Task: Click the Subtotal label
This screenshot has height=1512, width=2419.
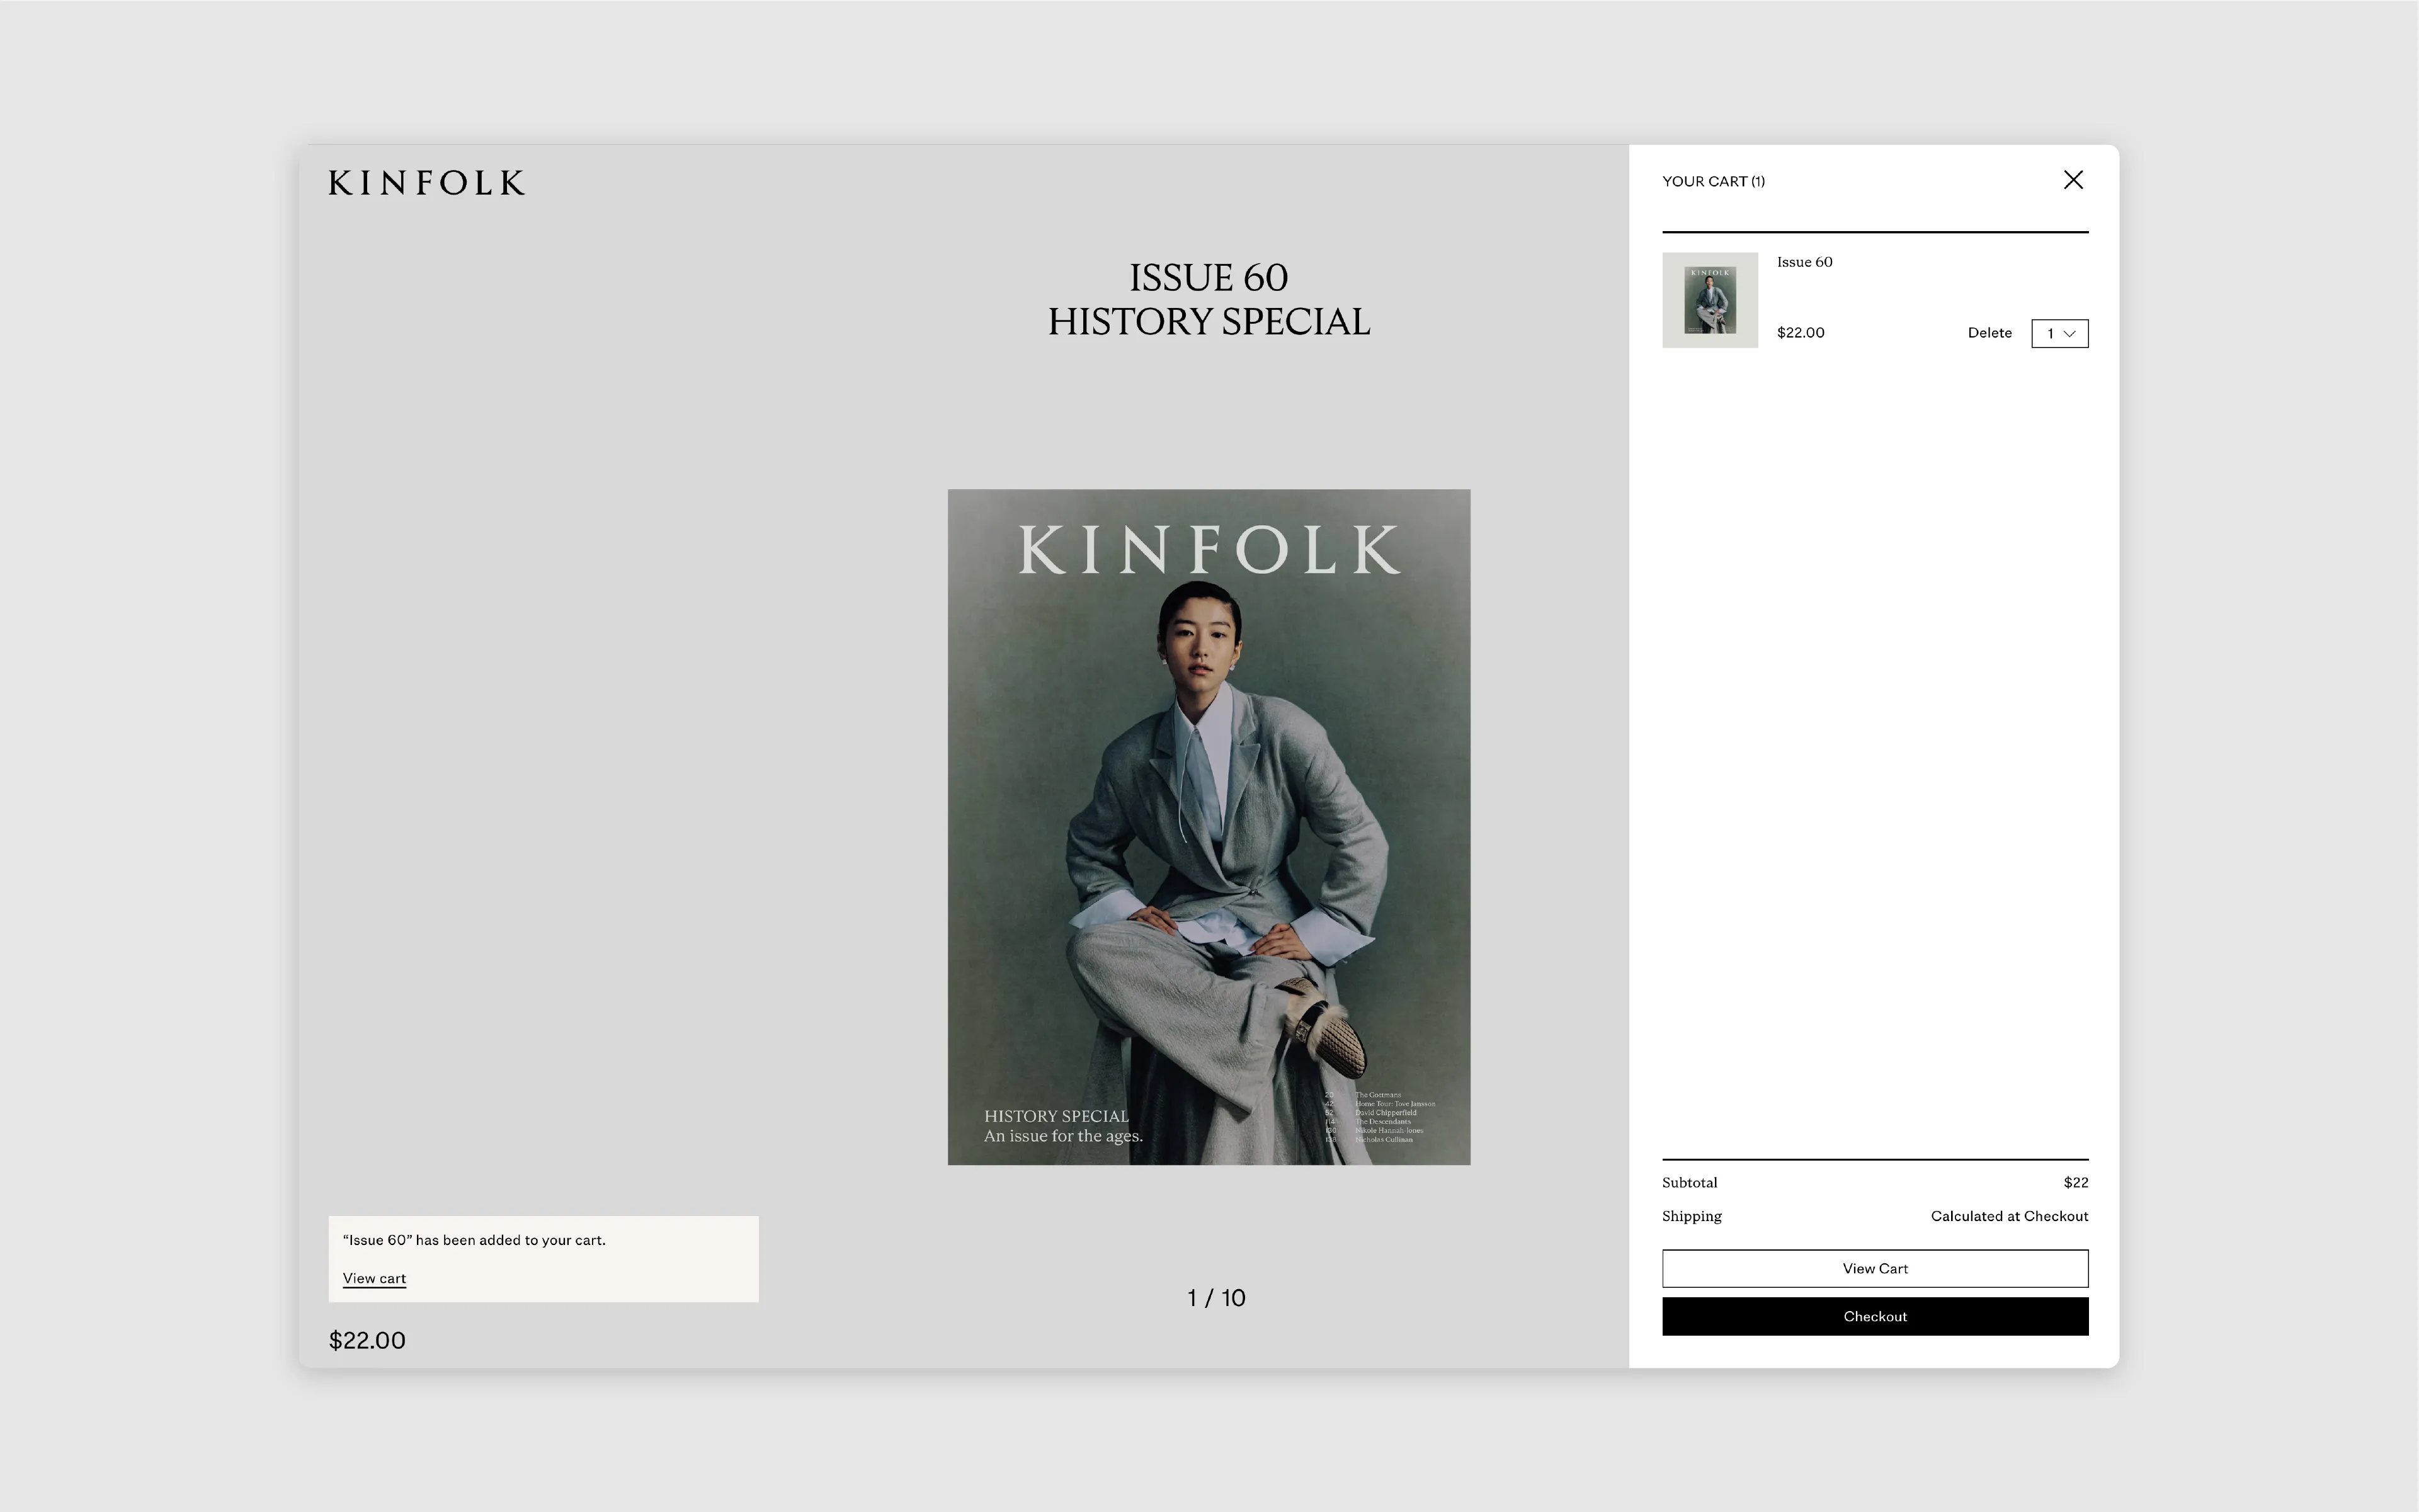Action: click(x=1689, y=1182)
